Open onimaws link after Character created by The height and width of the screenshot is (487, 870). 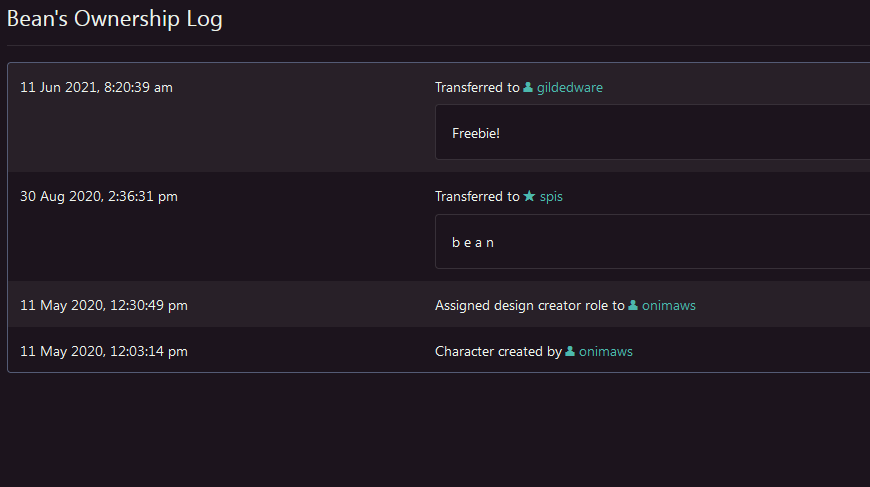click(x=605, y=352)
